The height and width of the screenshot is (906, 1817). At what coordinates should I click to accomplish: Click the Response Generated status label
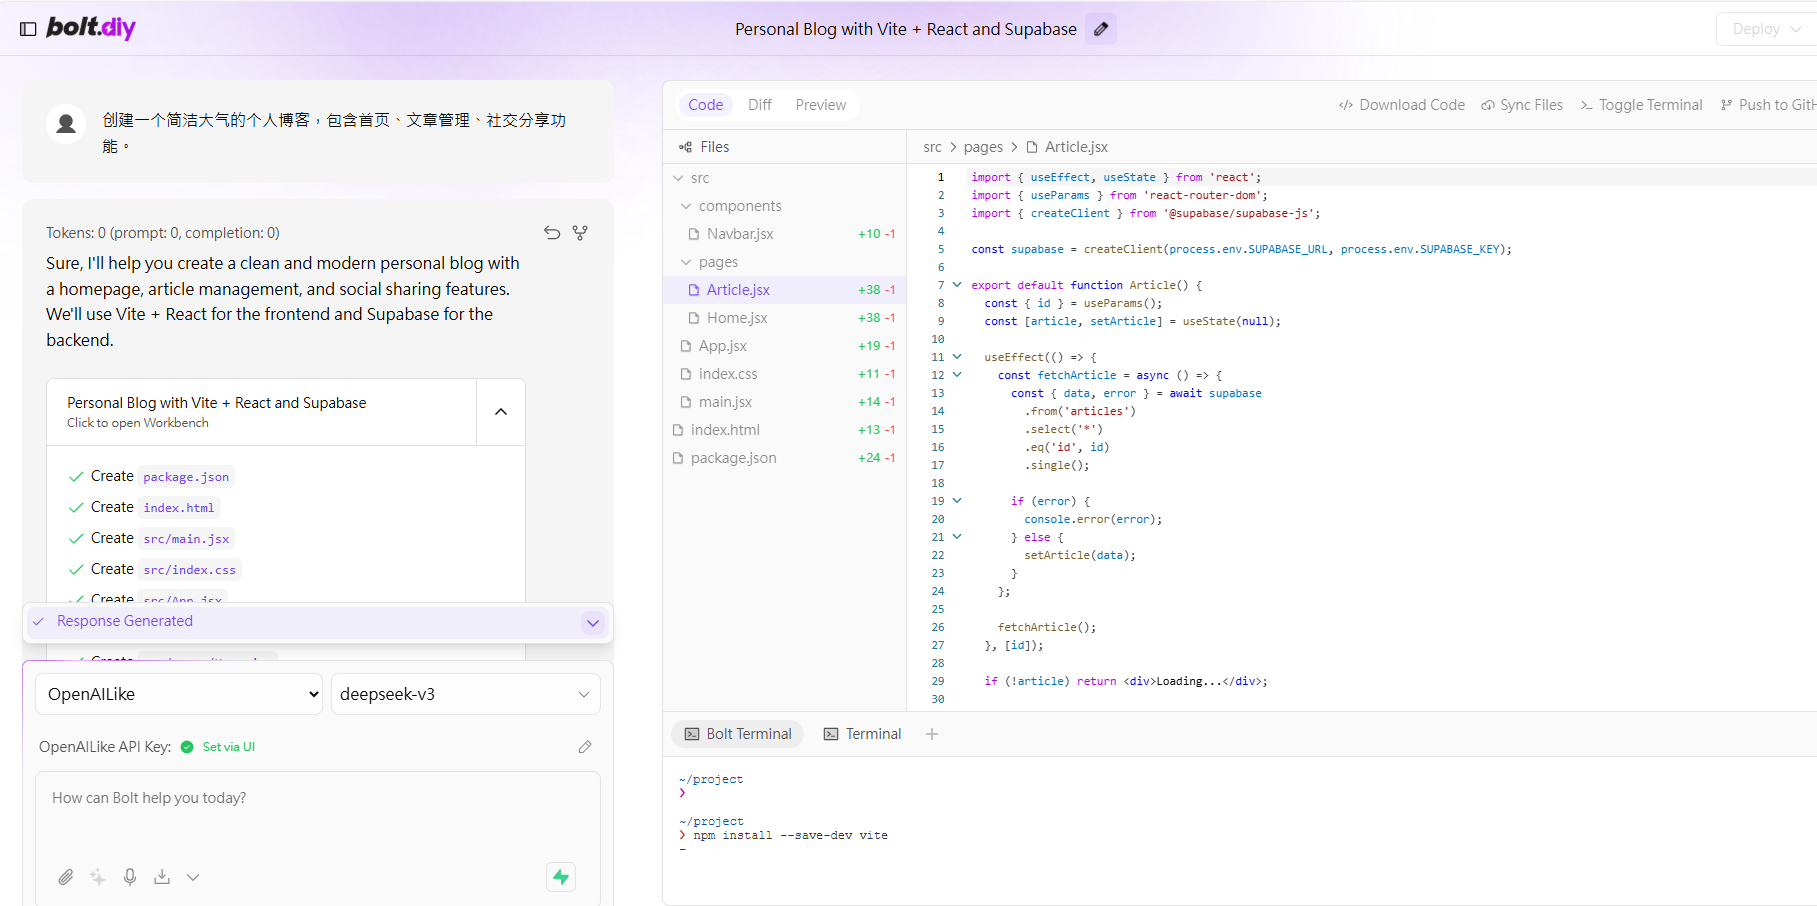click(x=125, y=621)
